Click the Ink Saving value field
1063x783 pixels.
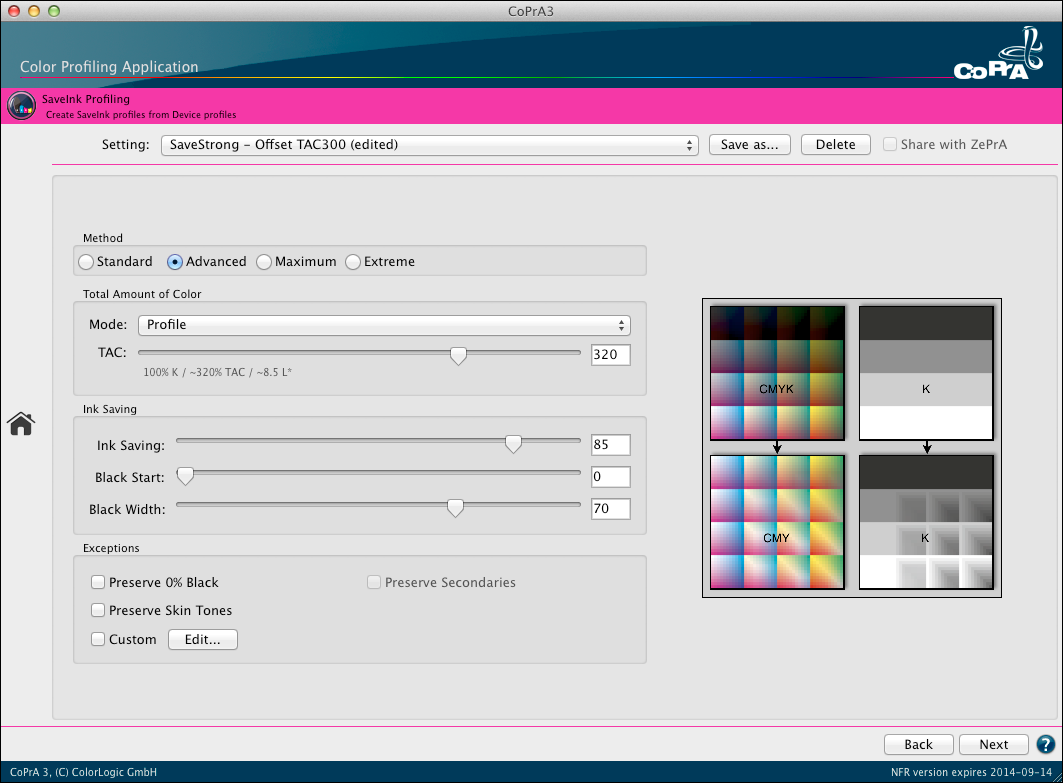[x=610, y=444]
